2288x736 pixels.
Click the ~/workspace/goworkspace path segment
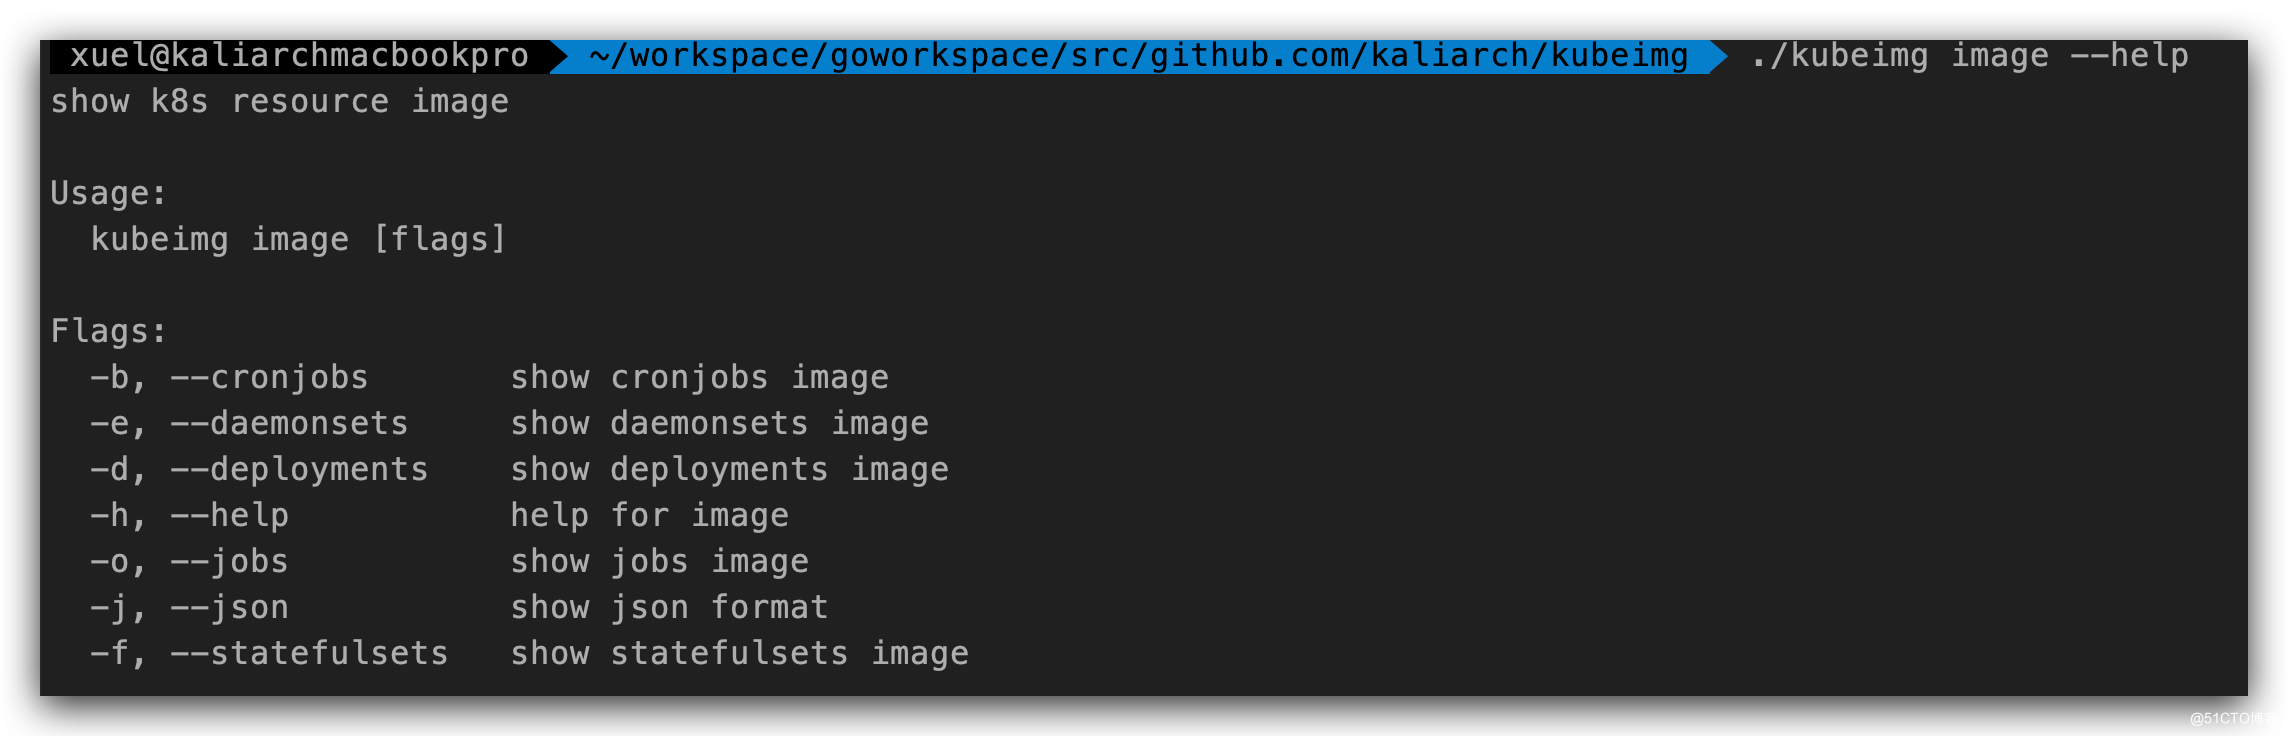[1139, 56]
